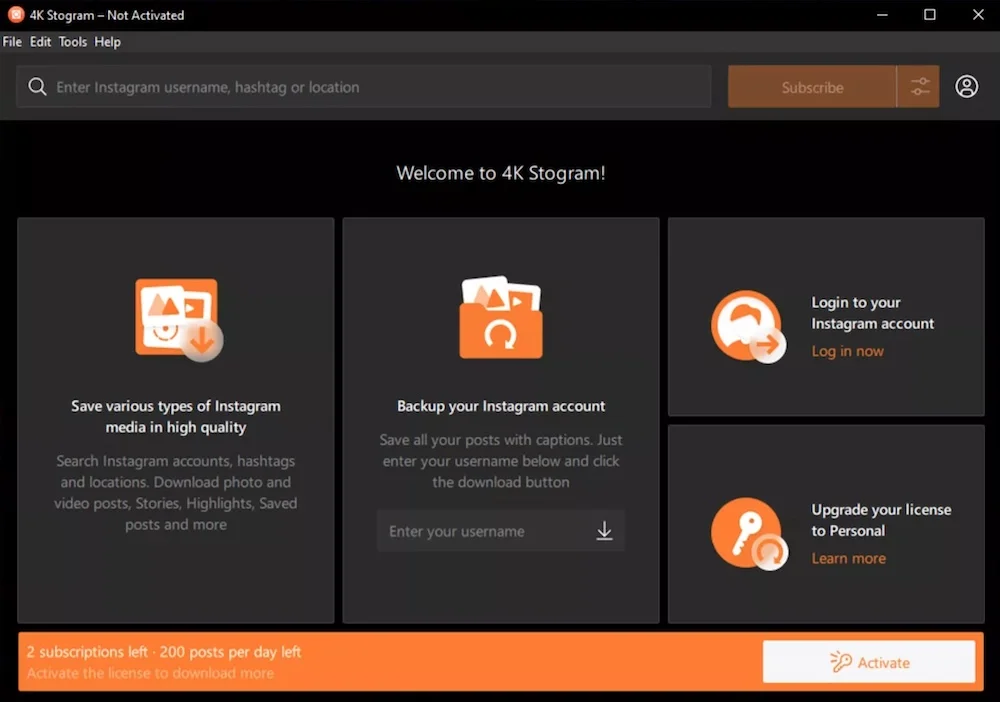Focus the Enter your username backup field
1000x702 pixels.
click(x=501, y=530)
